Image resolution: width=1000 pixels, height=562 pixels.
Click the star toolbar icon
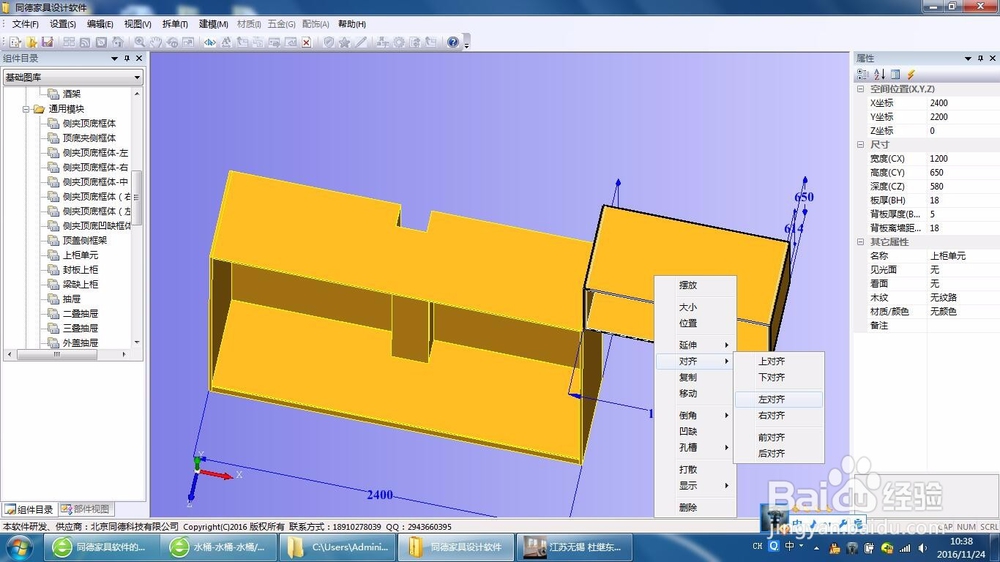(x=344, y=42)
